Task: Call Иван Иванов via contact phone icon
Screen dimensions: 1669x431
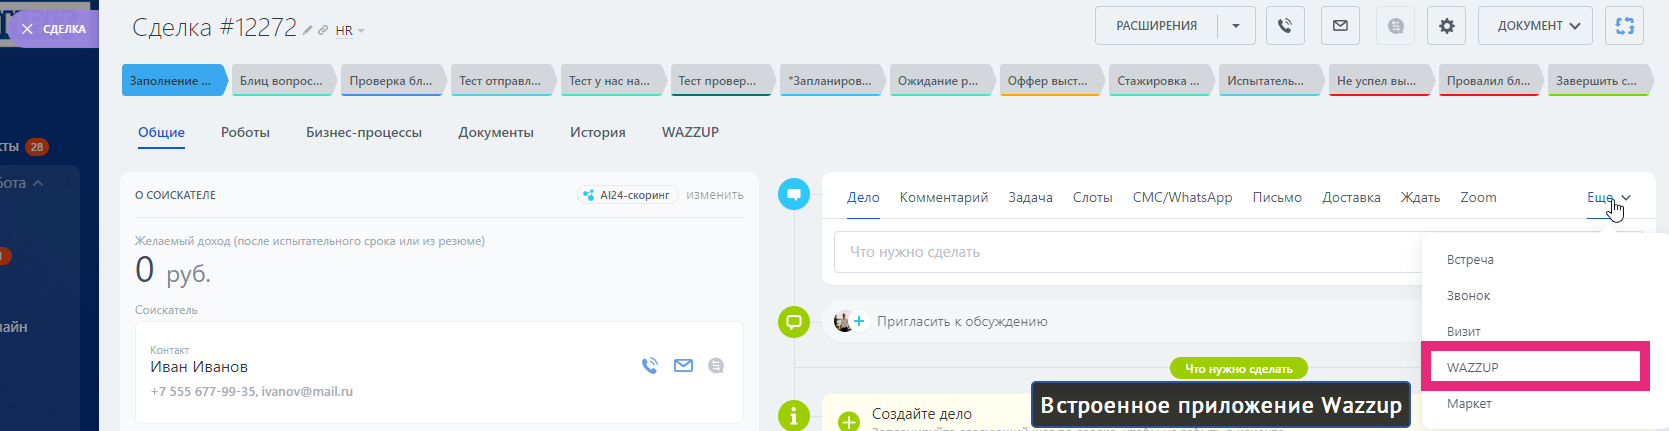Action: (650, 366)
